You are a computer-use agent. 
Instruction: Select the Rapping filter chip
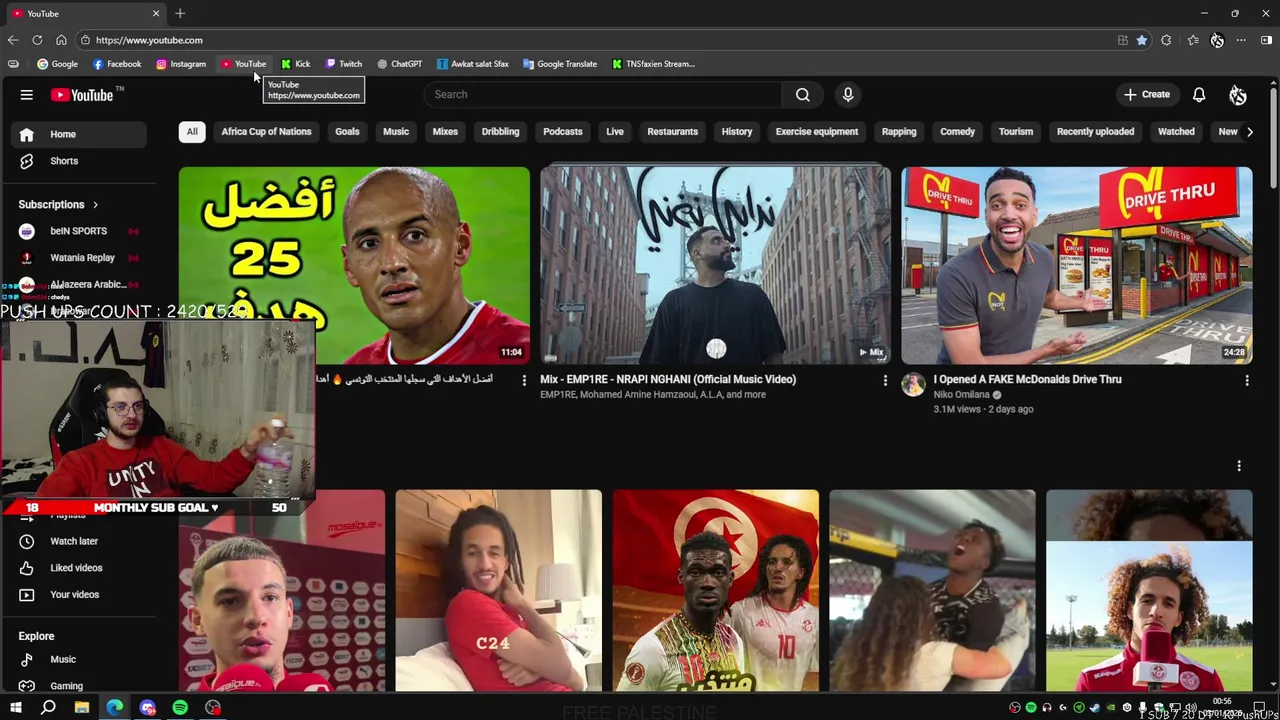pyautogui.click(x=899, y=132)
